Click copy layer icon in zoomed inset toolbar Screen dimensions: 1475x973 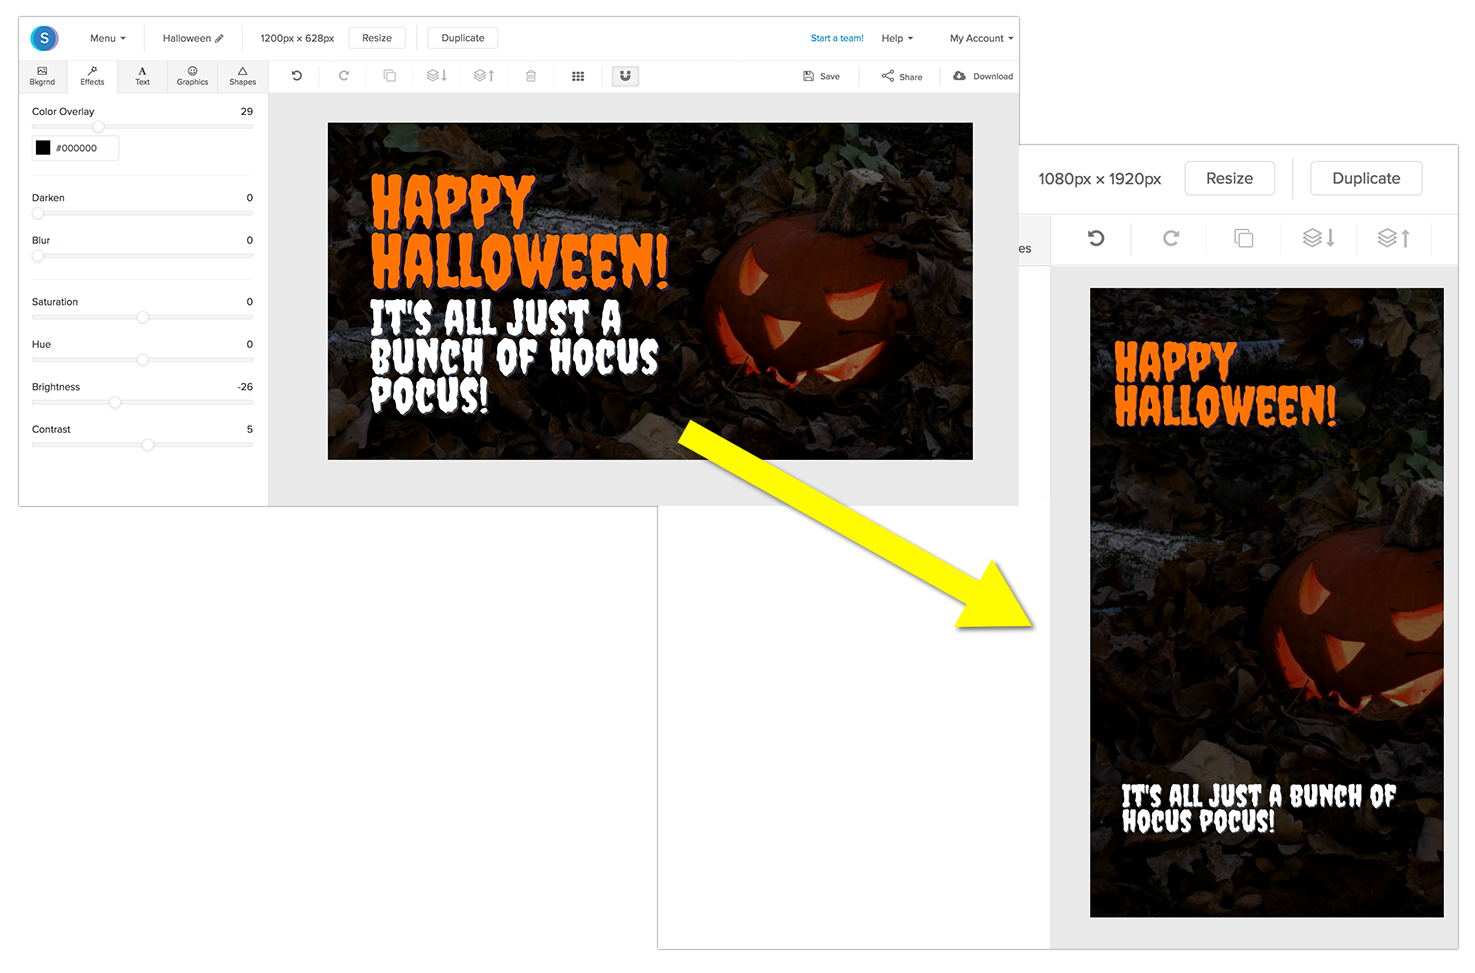pos(1244,238)
